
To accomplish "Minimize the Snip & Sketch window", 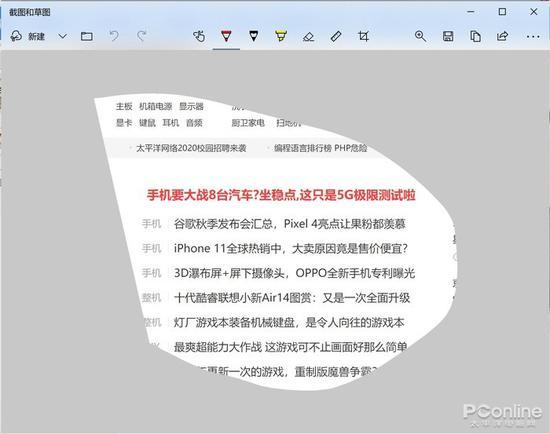I will pyautogui.click(x=471, y=12).
